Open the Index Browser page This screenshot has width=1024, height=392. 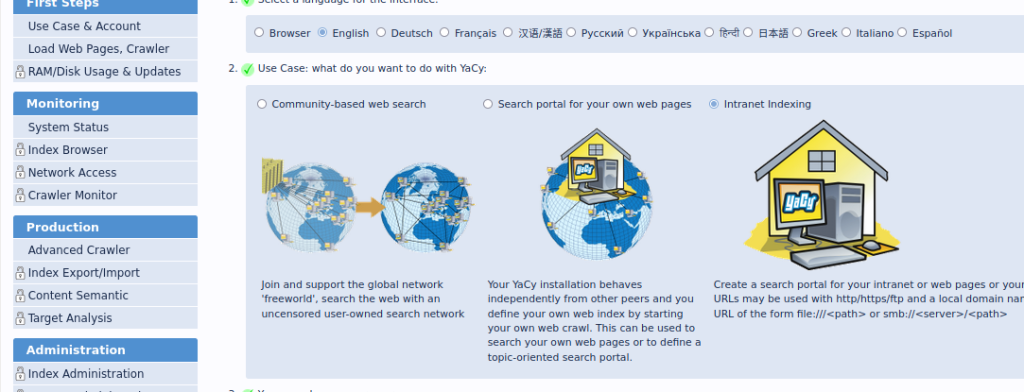click(x=105, y=150)
